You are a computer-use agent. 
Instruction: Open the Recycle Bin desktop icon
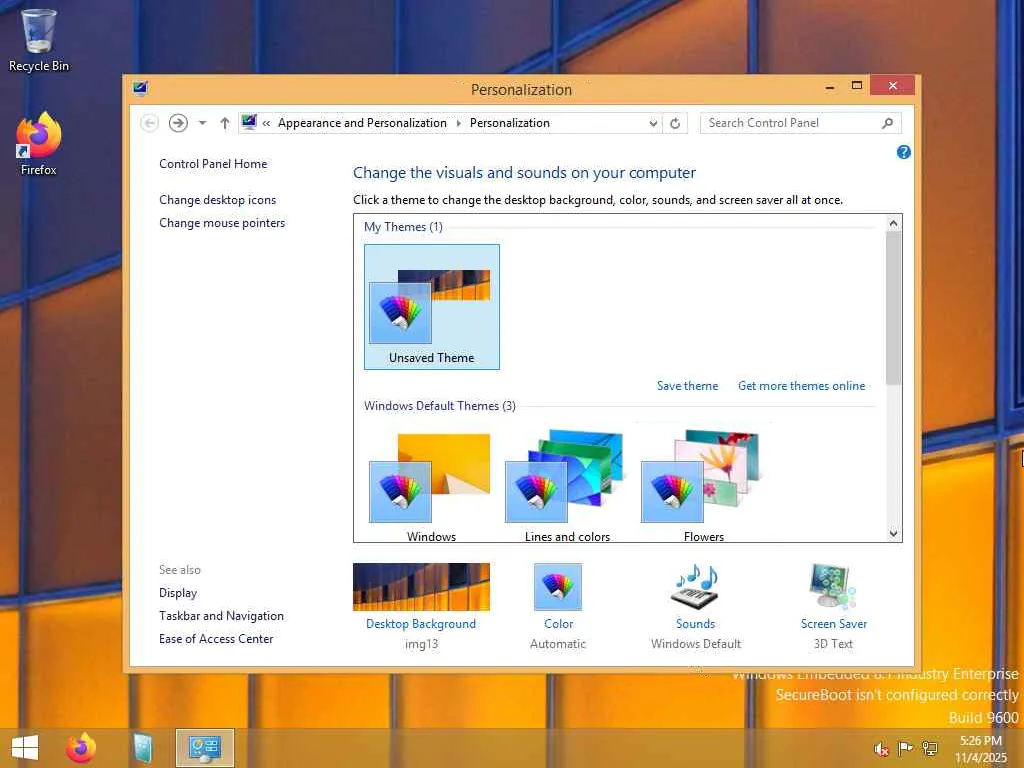(x=39, y=39)
